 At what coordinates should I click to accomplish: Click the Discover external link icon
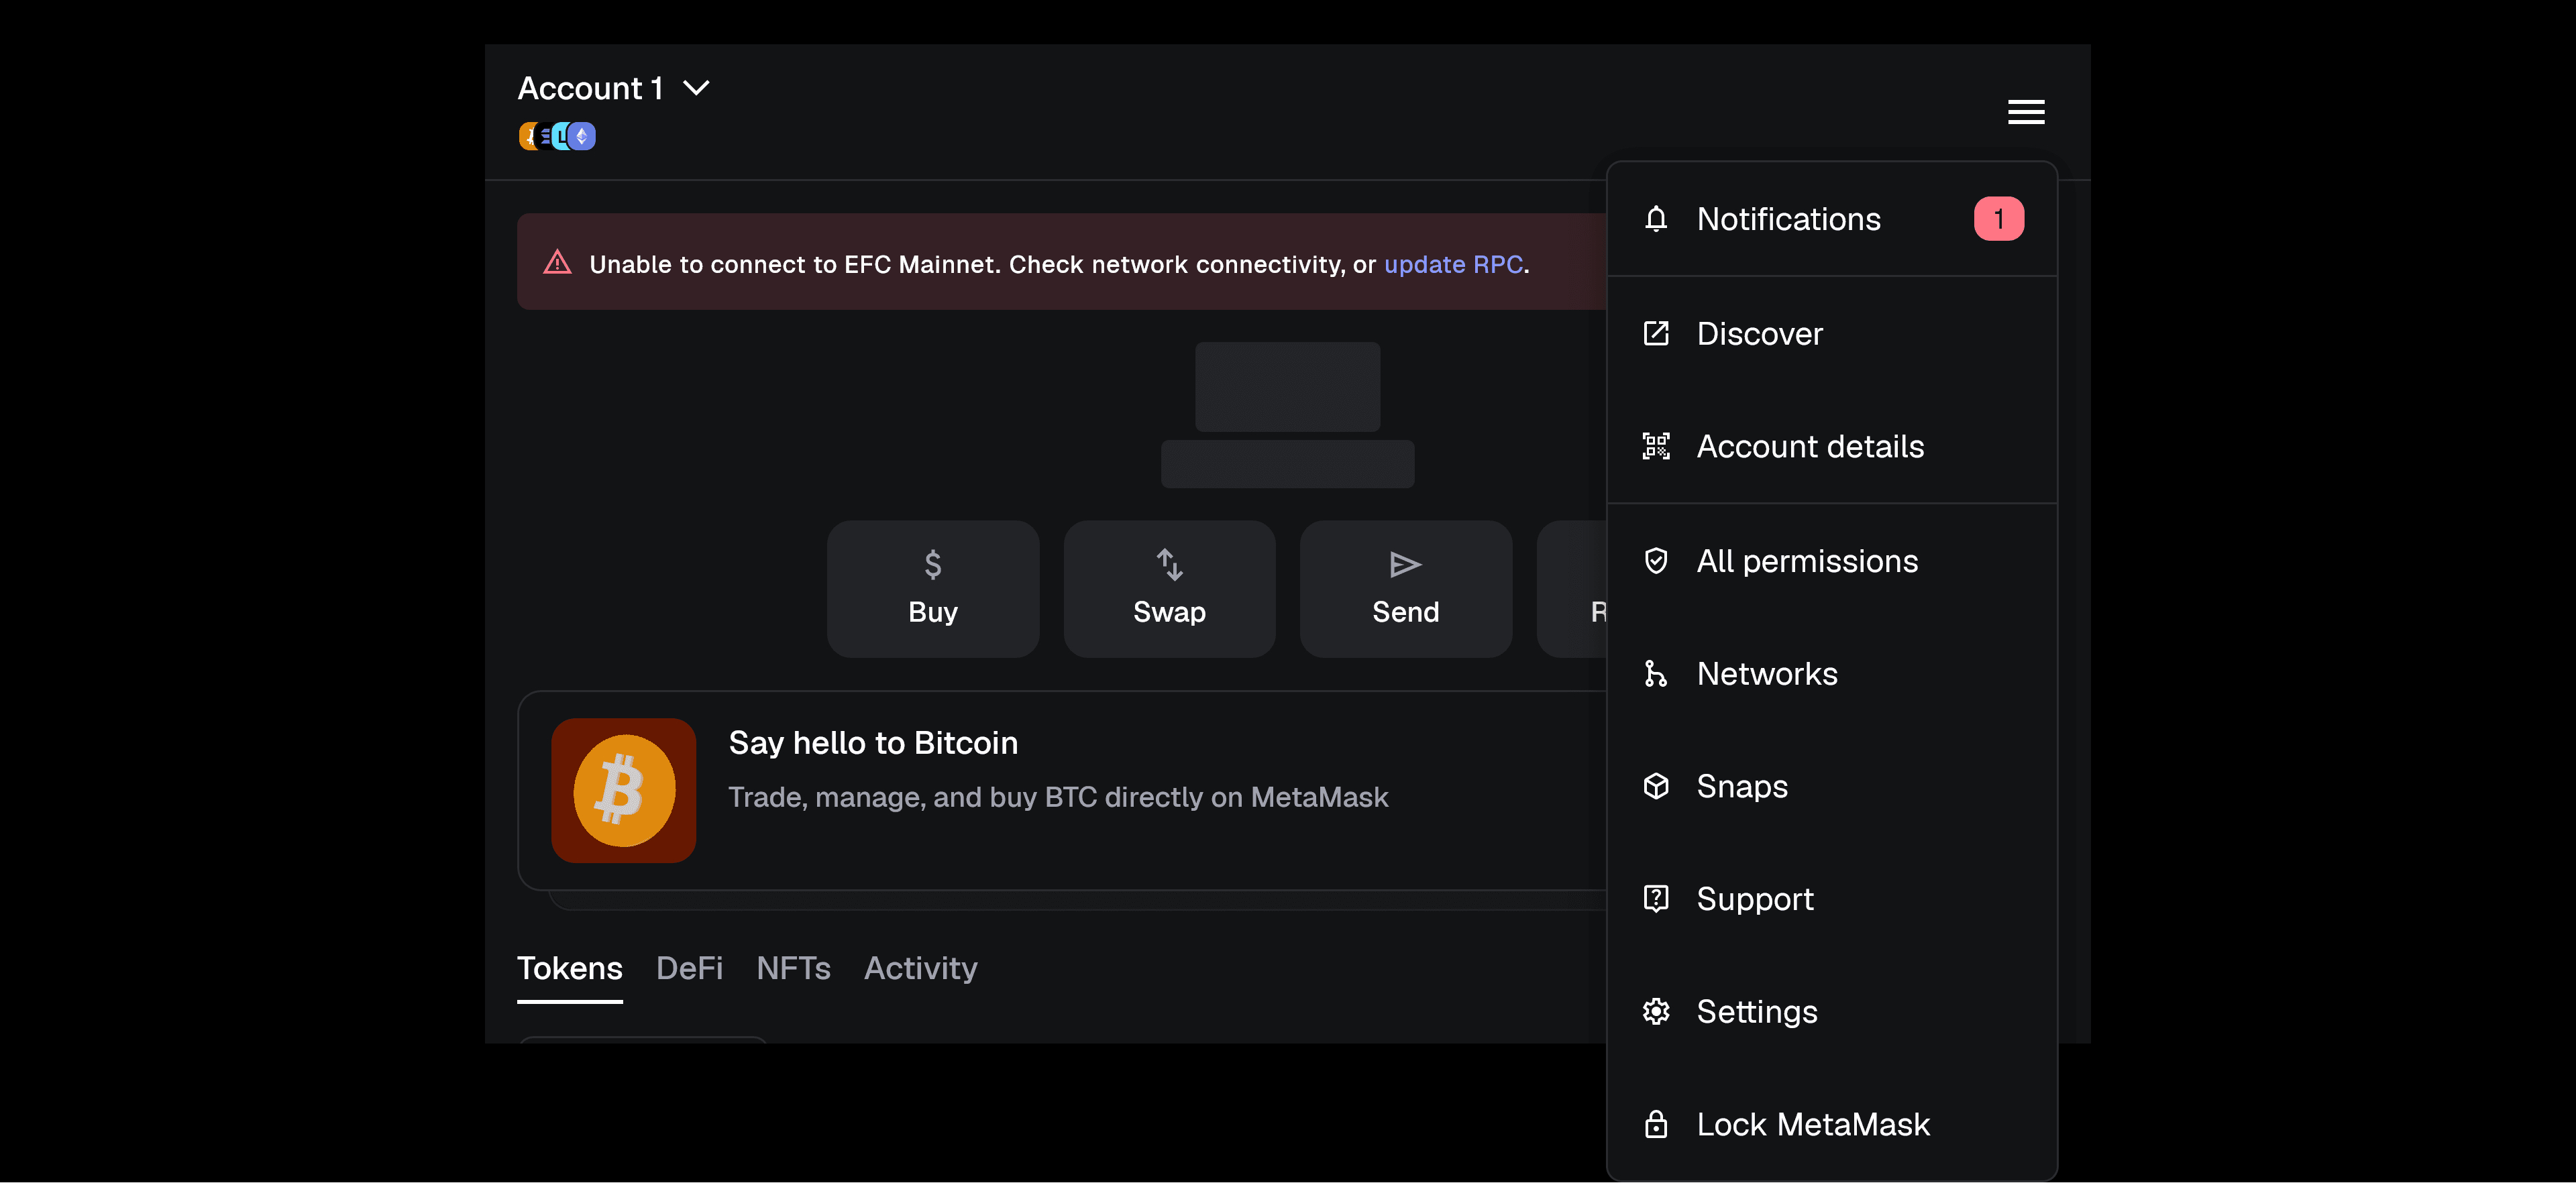[1656, 333]
